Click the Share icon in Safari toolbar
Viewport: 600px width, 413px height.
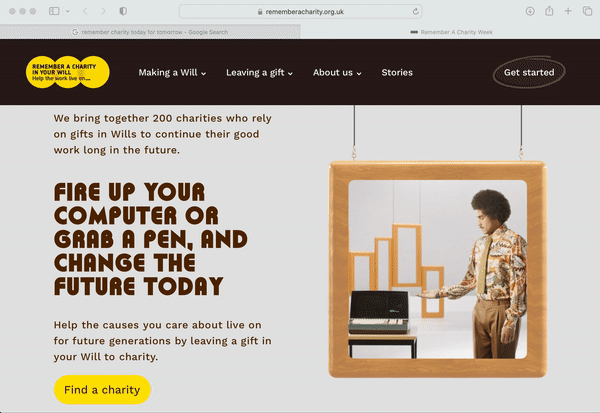tap(549, 11)
